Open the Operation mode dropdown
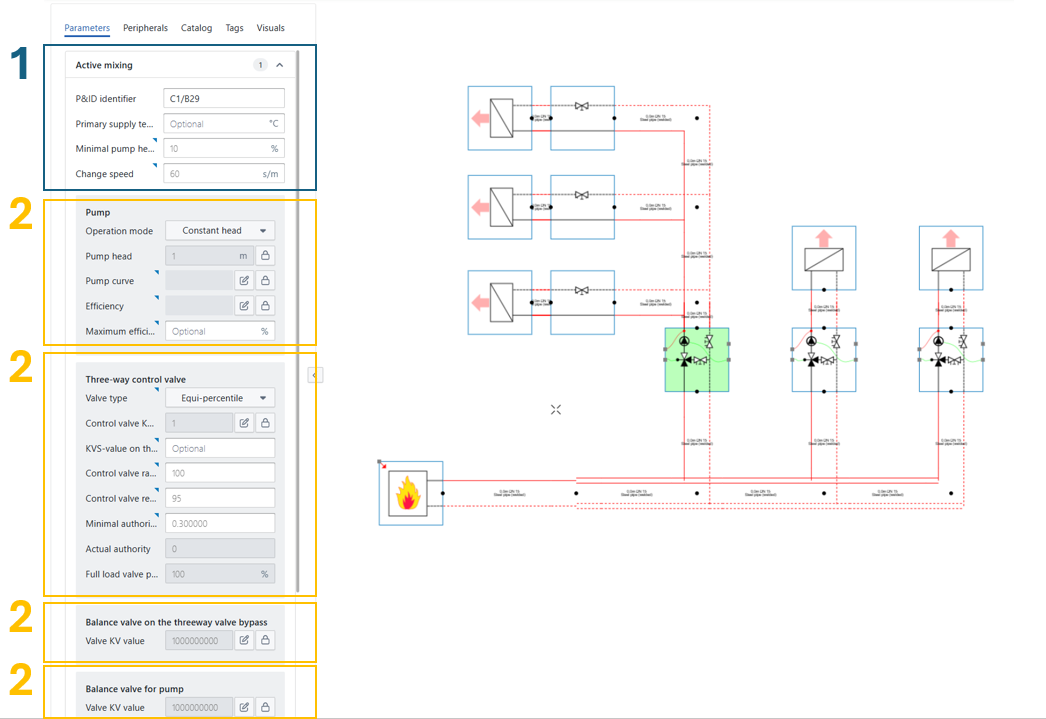The width and height of the screenshot is (1046, 719). click(220, 231)
